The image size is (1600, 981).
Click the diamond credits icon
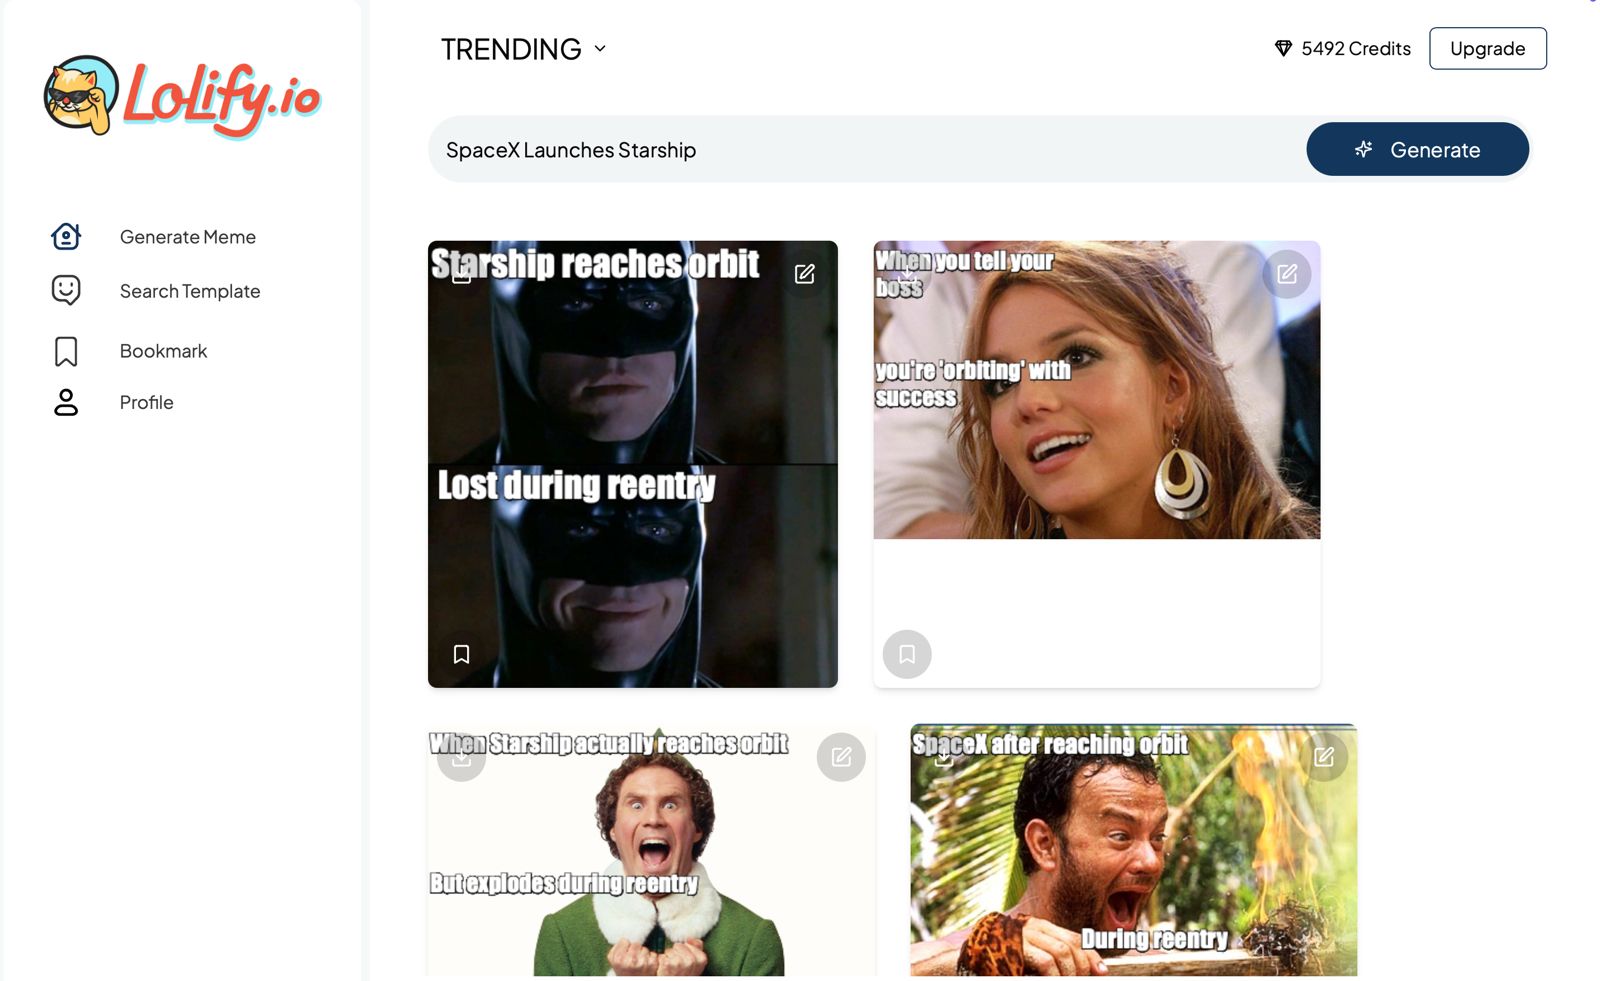coord(1283,48)
